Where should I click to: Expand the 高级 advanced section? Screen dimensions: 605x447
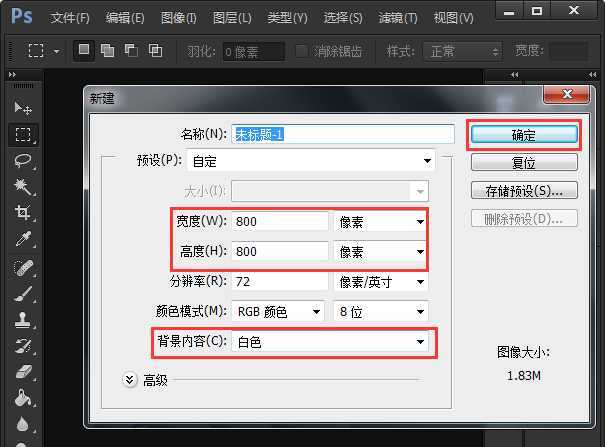[x=130, y=379]
